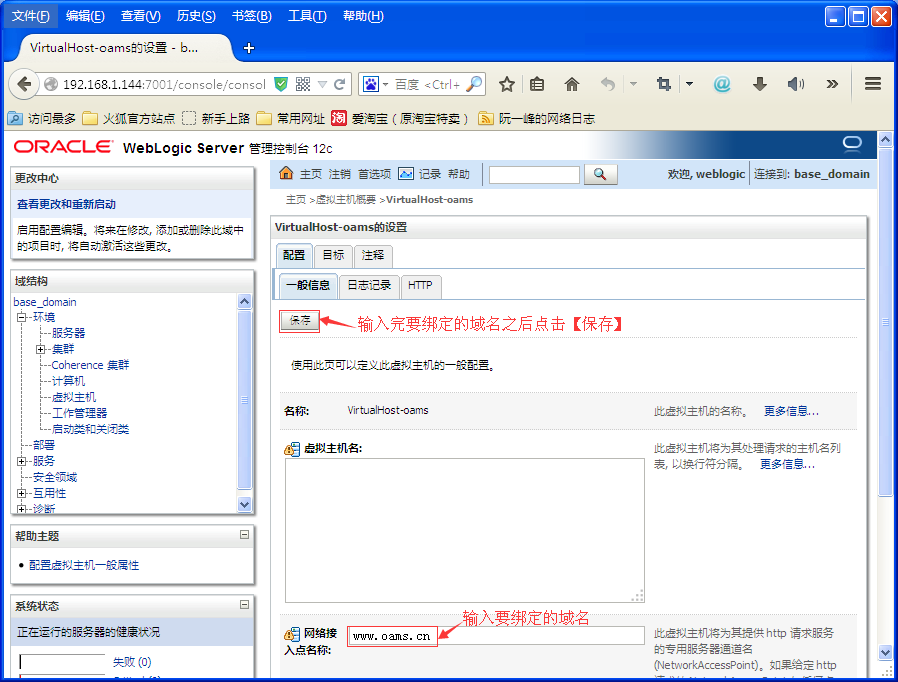Open 虚拟主机概要 breadcrumb link
Image resolution: width=898 pixels, height=682 pixels.
click(x=346, y=200)
